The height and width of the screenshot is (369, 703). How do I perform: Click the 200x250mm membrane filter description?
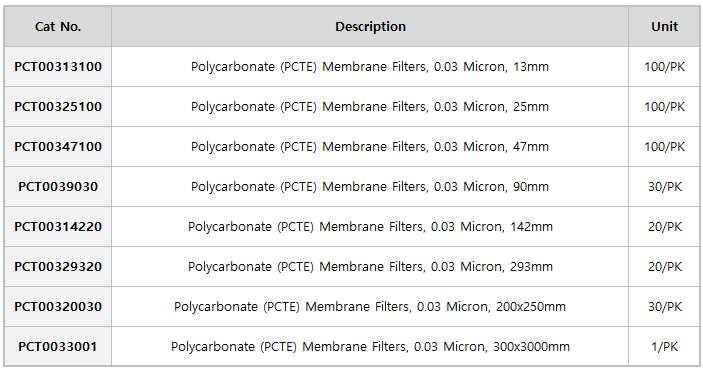[x=370, y=307]
